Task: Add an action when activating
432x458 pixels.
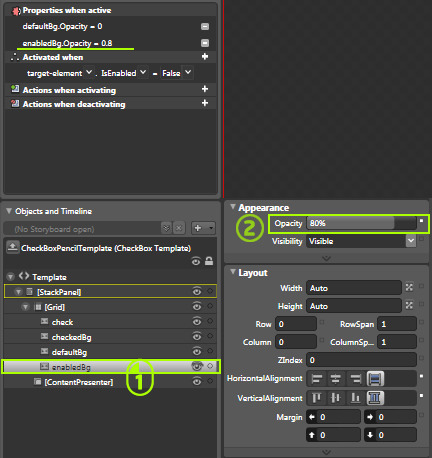Action: (x=205, y=89)
